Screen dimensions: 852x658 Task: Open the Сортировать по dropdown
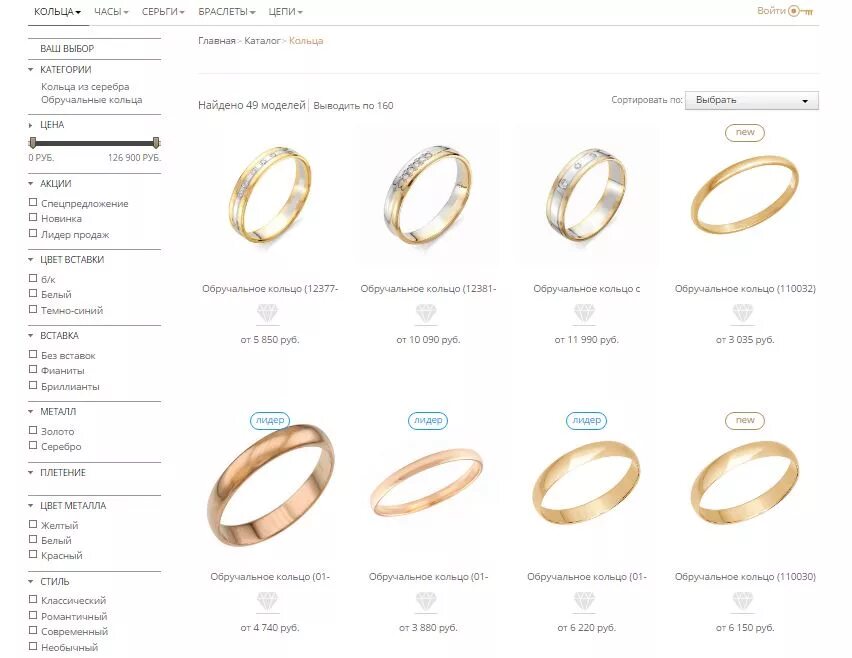[751, 101]
